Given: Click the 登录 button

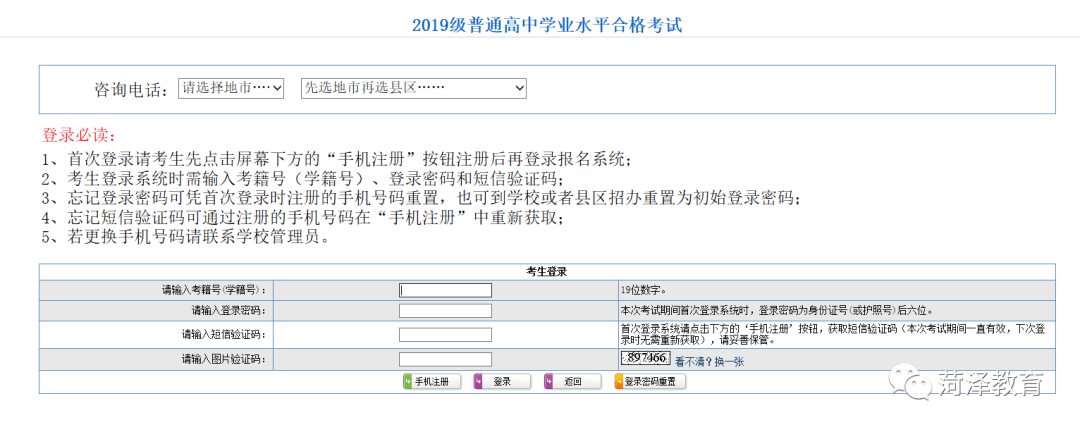Looking at the screenshot, I should [x=501, y=382].
